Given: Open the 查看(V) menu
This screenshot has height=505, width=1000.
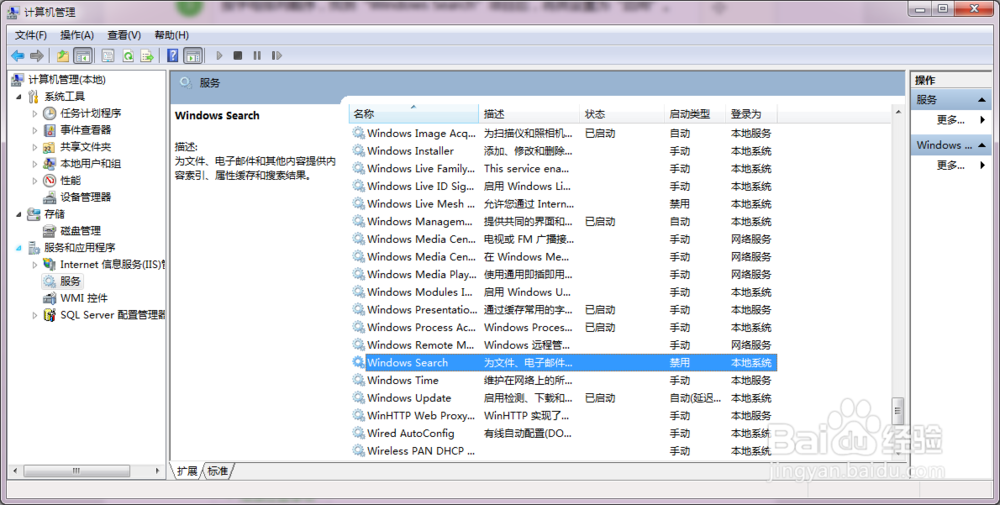Looking at the screenshot, I should coord(124,35).
